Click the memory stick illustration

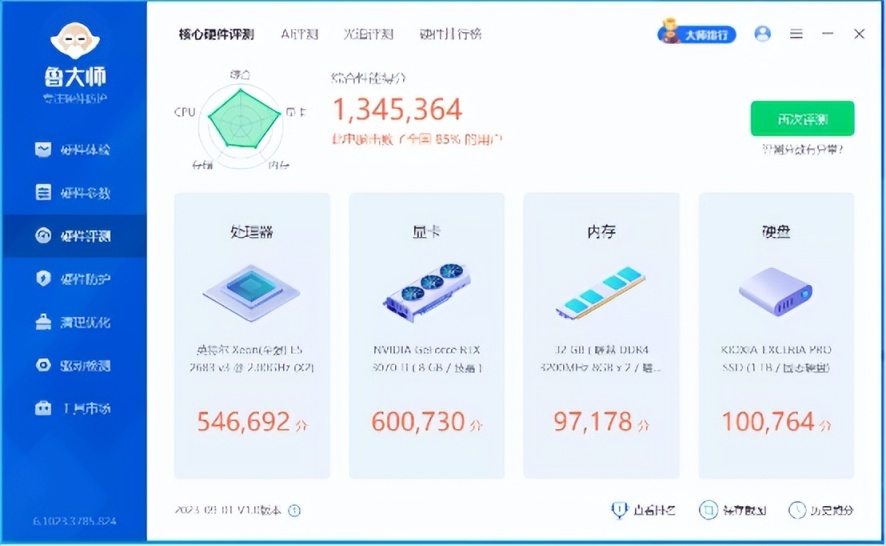[601, 292]
